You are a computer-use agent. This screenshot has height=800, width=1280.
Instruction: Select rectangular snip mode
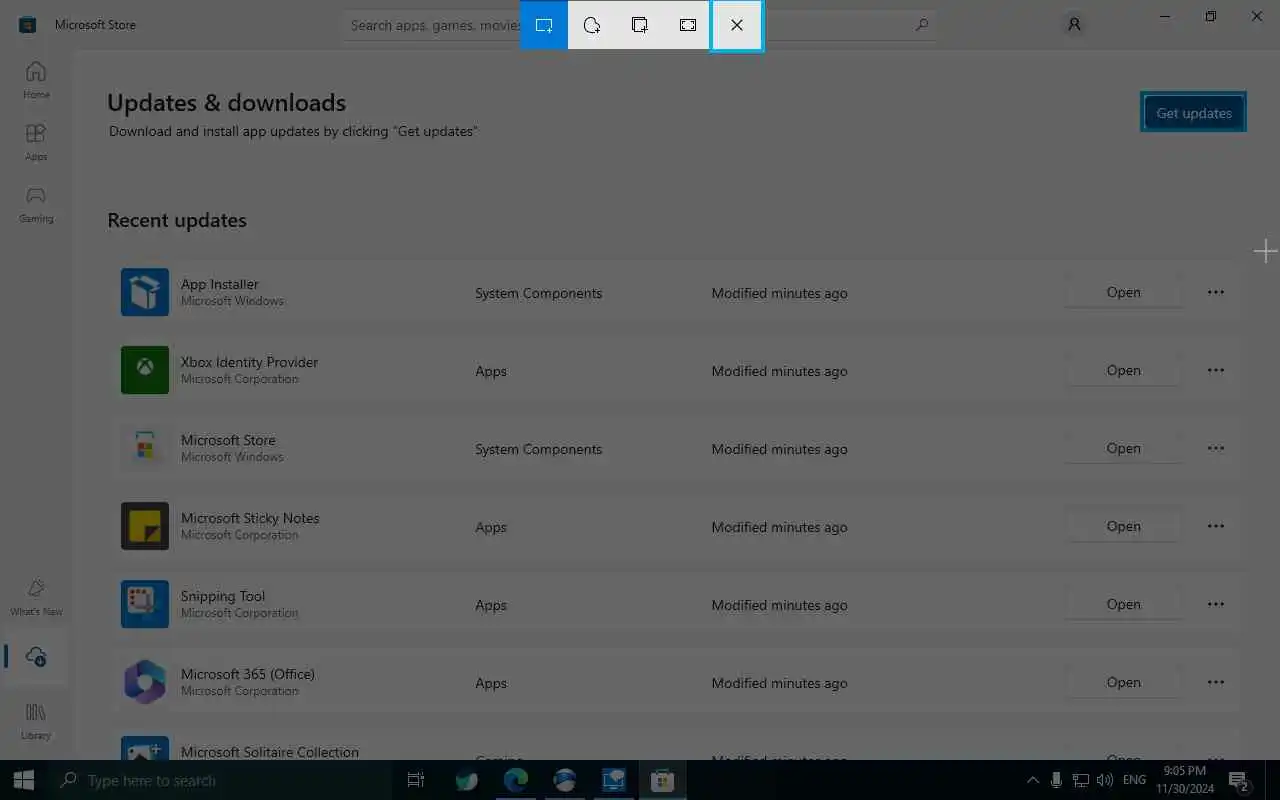click(x=544, y=25)
